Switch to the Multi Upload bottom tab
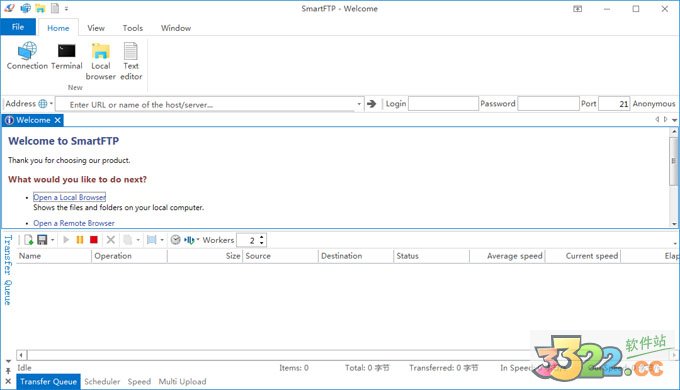This screenshot has height=390, width=680. (x=182, y=382)
